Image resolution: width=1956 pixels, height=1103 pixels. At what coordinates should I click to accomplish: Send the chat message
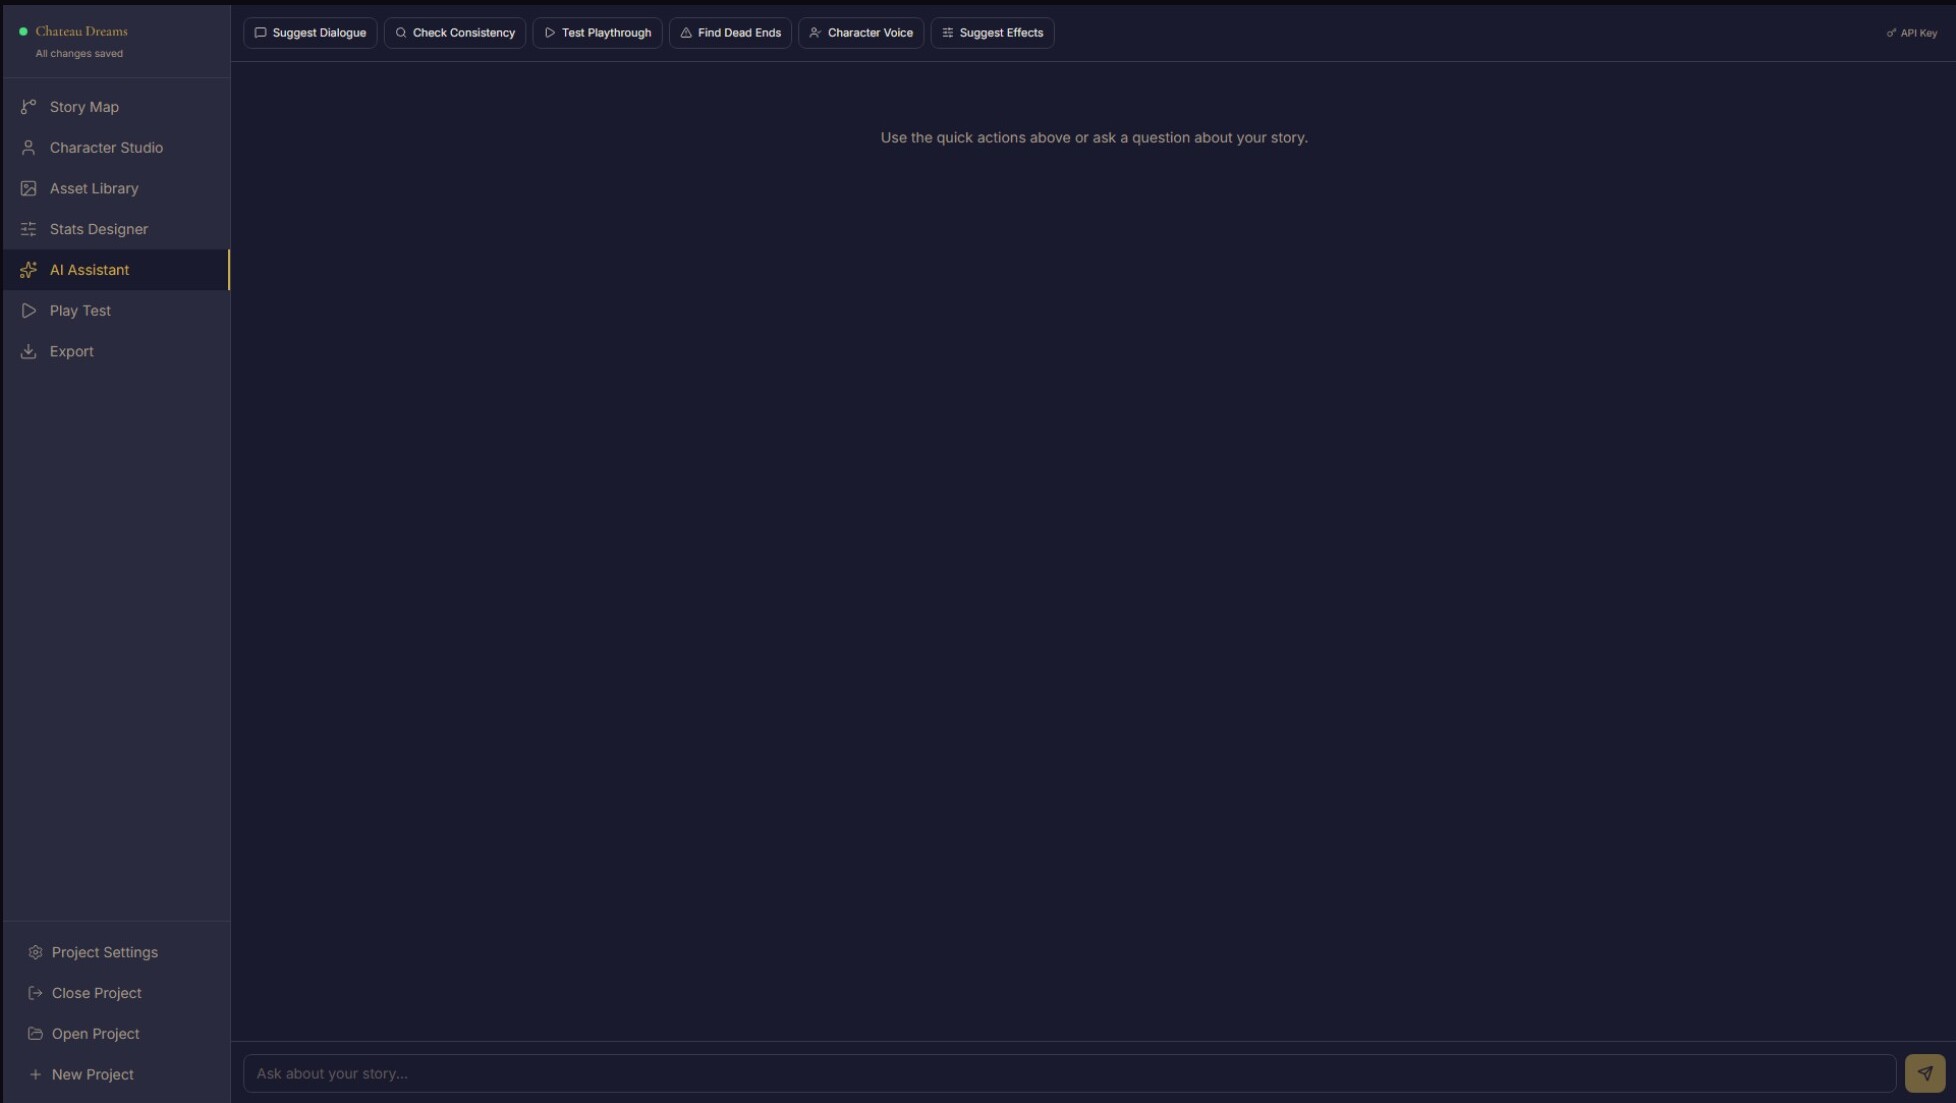pos(1925,1072)
